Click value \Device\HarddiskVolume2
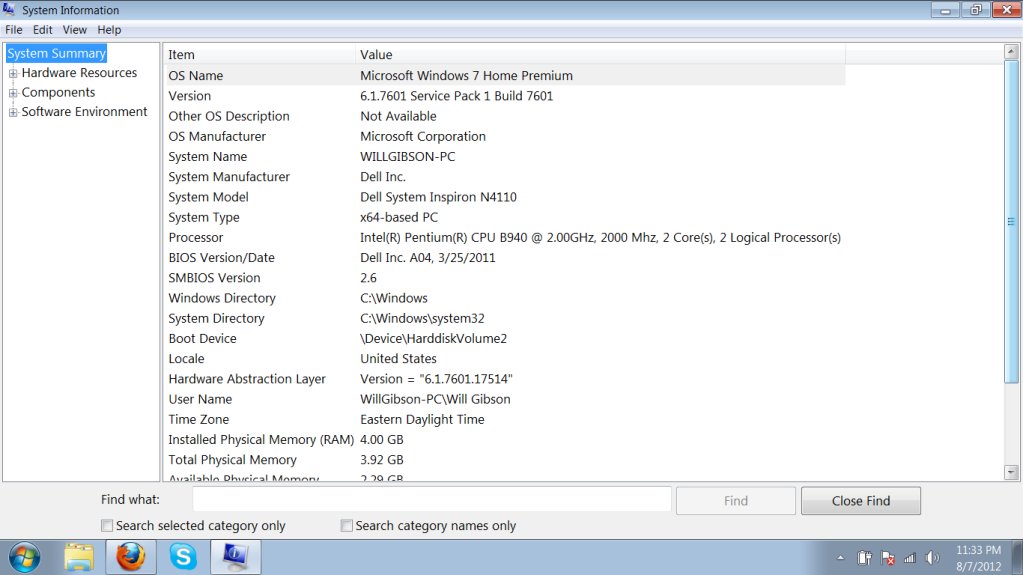Screen dimensions: 1023x575 (433, 339)
